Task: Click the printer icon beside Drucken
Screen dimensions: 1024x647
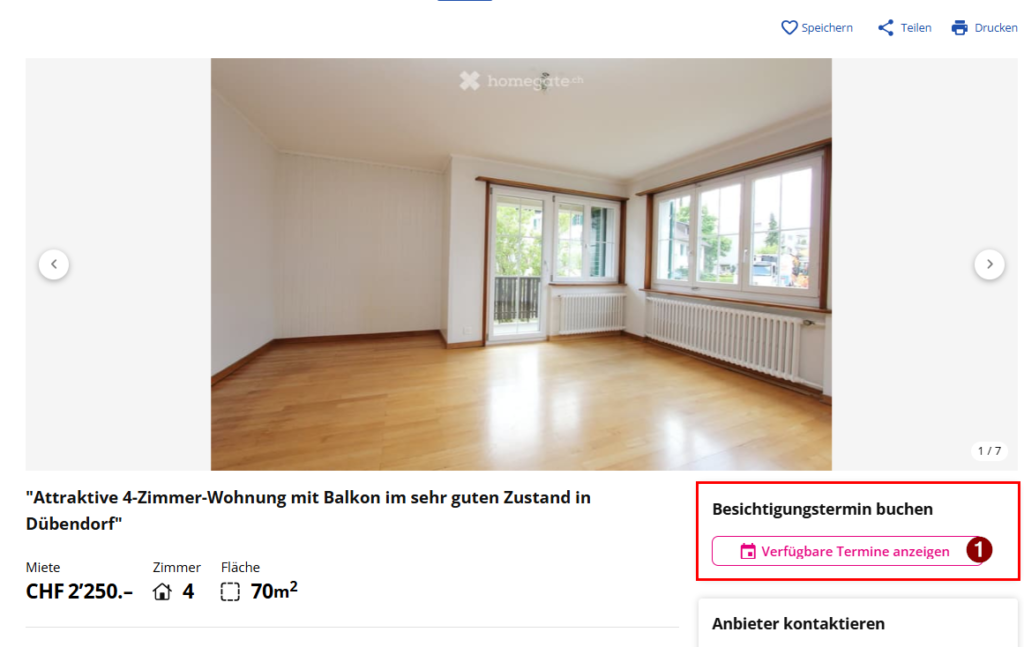Action: [959, 27]
